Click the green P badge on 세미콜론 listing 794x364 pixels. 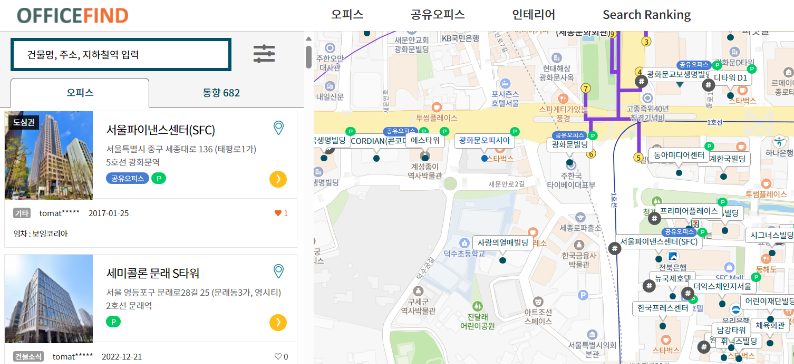[113, 321]
